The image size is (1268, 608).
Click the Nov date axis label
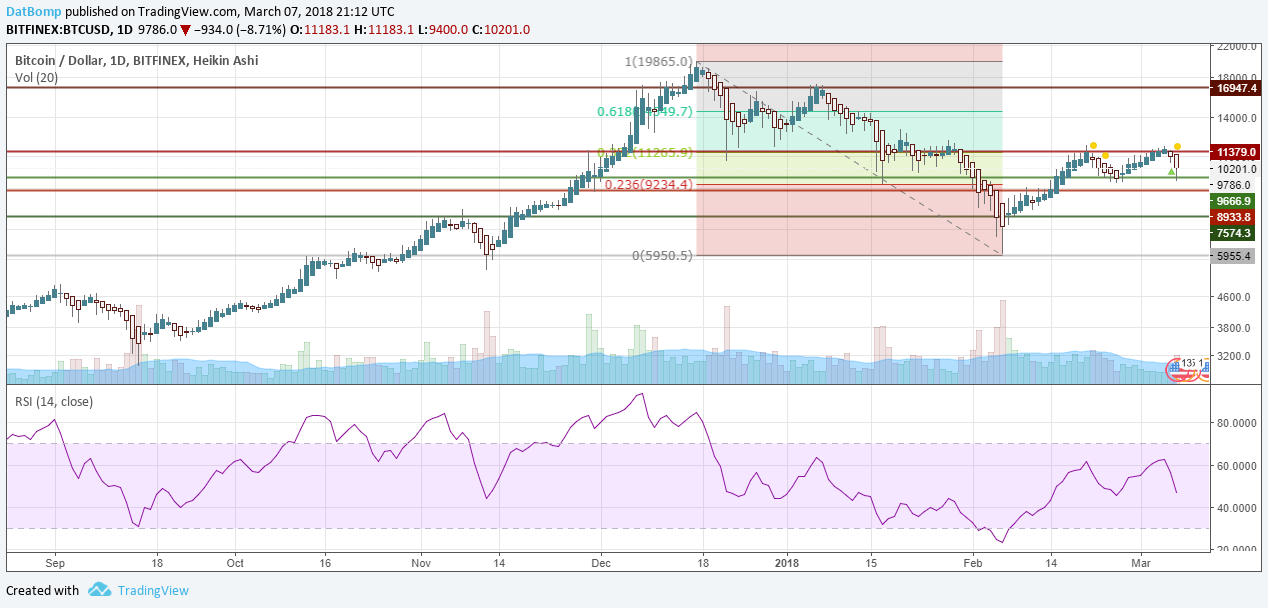pyautogui.click(x=421, y=564)
